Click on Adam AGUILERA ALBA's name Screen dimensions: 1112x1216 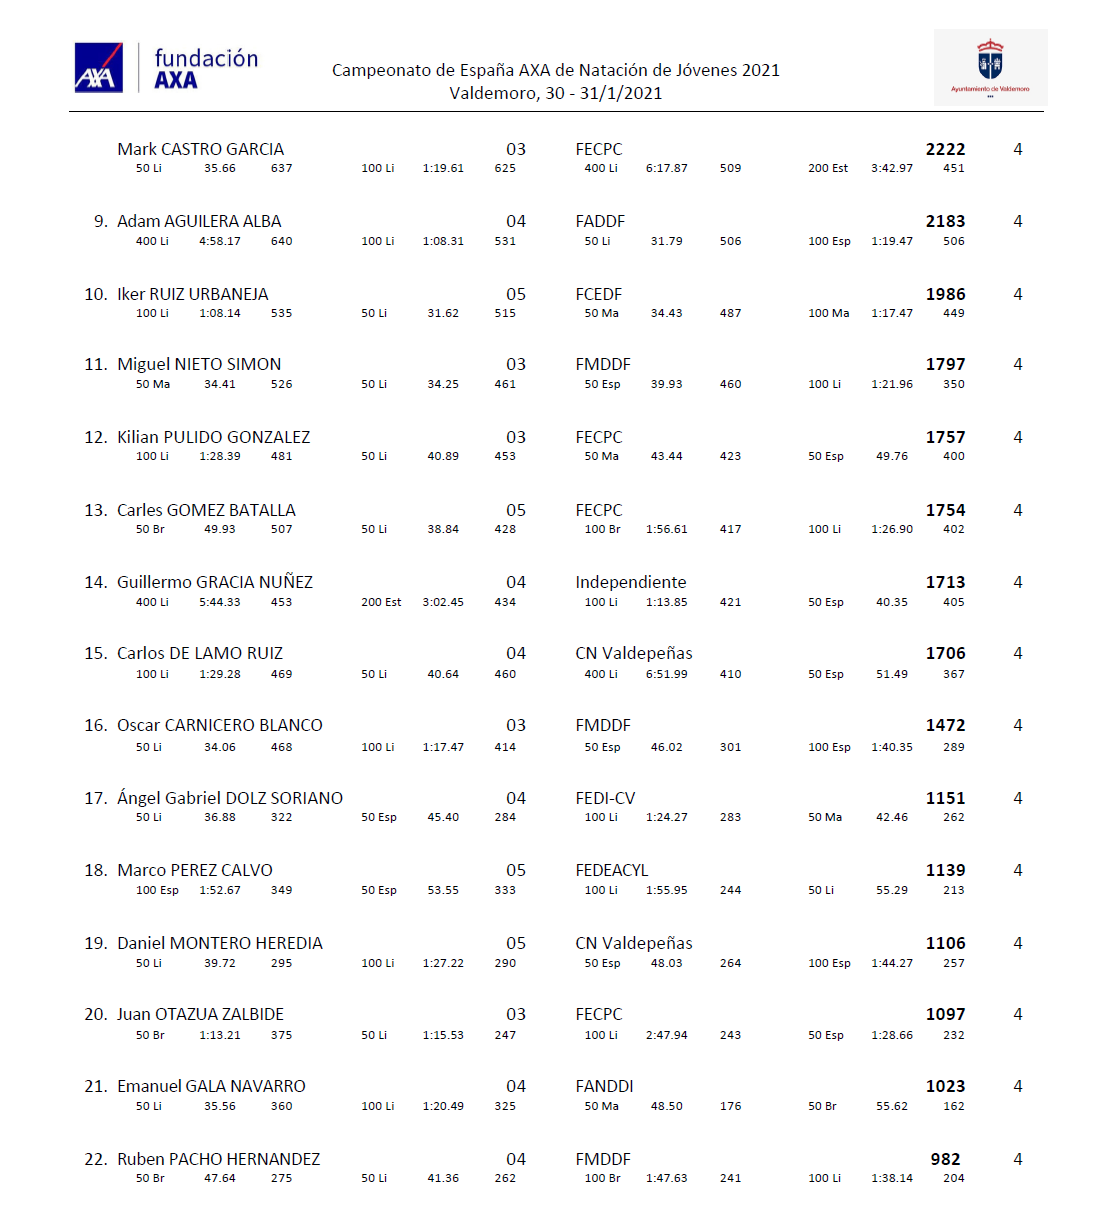tap(199, 221)
